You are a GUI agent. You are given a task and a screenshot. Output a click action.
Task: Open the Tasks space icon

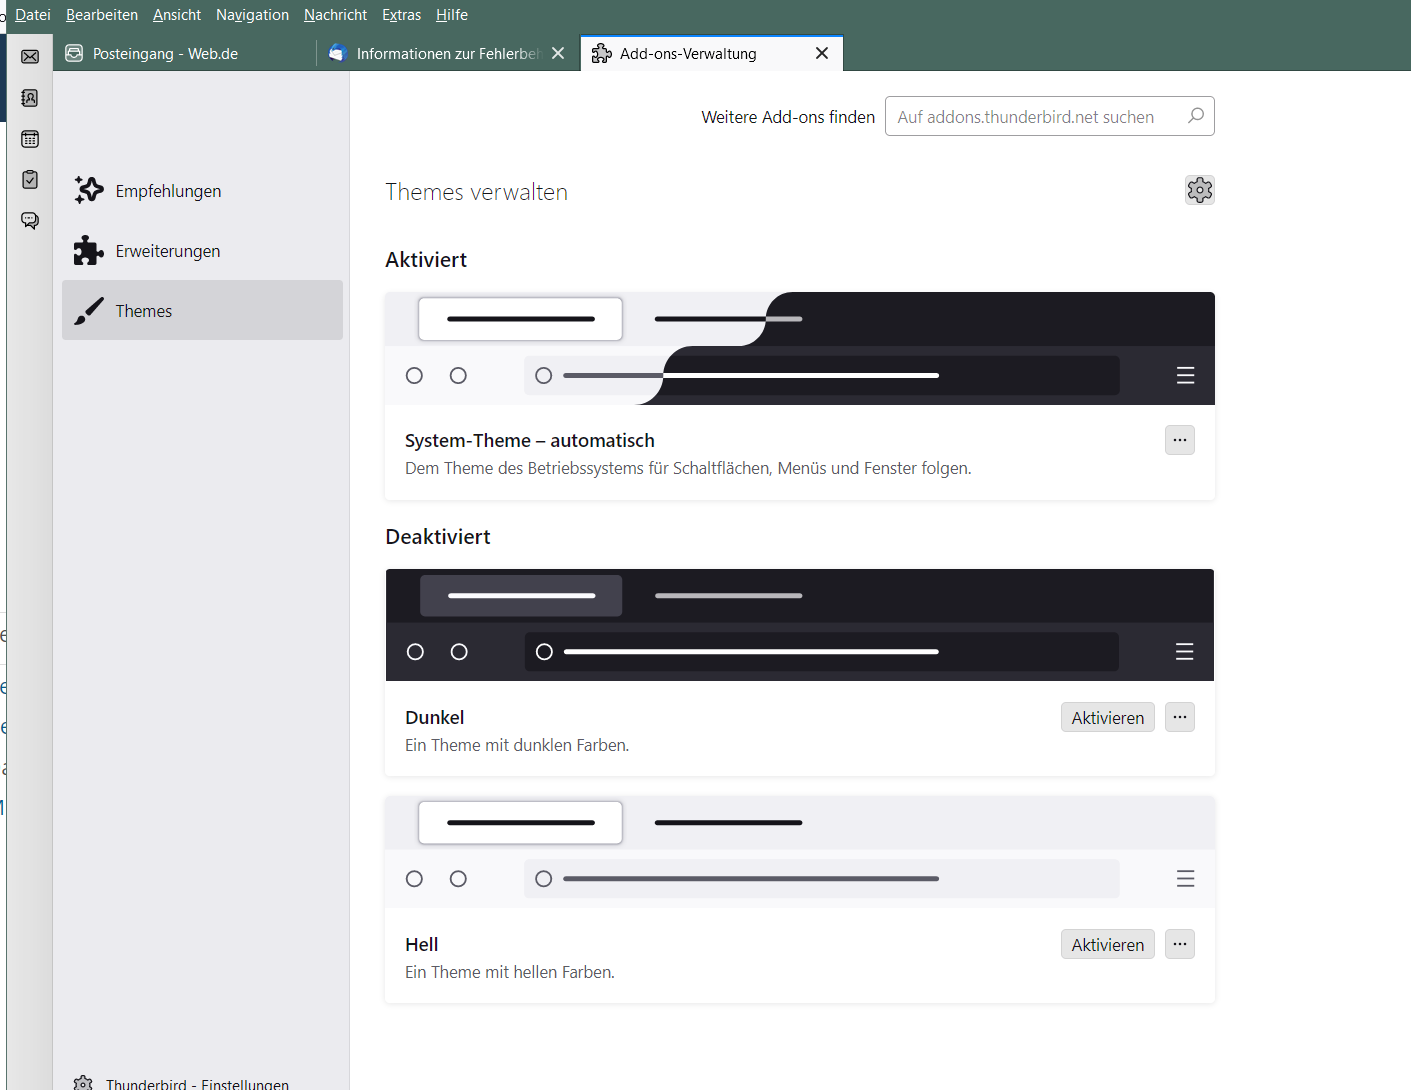(x=30, y=179)
